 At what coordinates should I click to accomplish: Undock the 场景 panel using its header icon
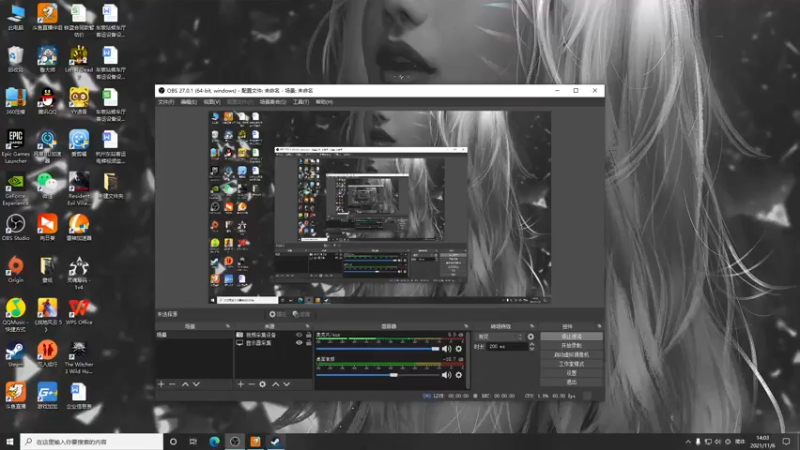coord(228,326)
